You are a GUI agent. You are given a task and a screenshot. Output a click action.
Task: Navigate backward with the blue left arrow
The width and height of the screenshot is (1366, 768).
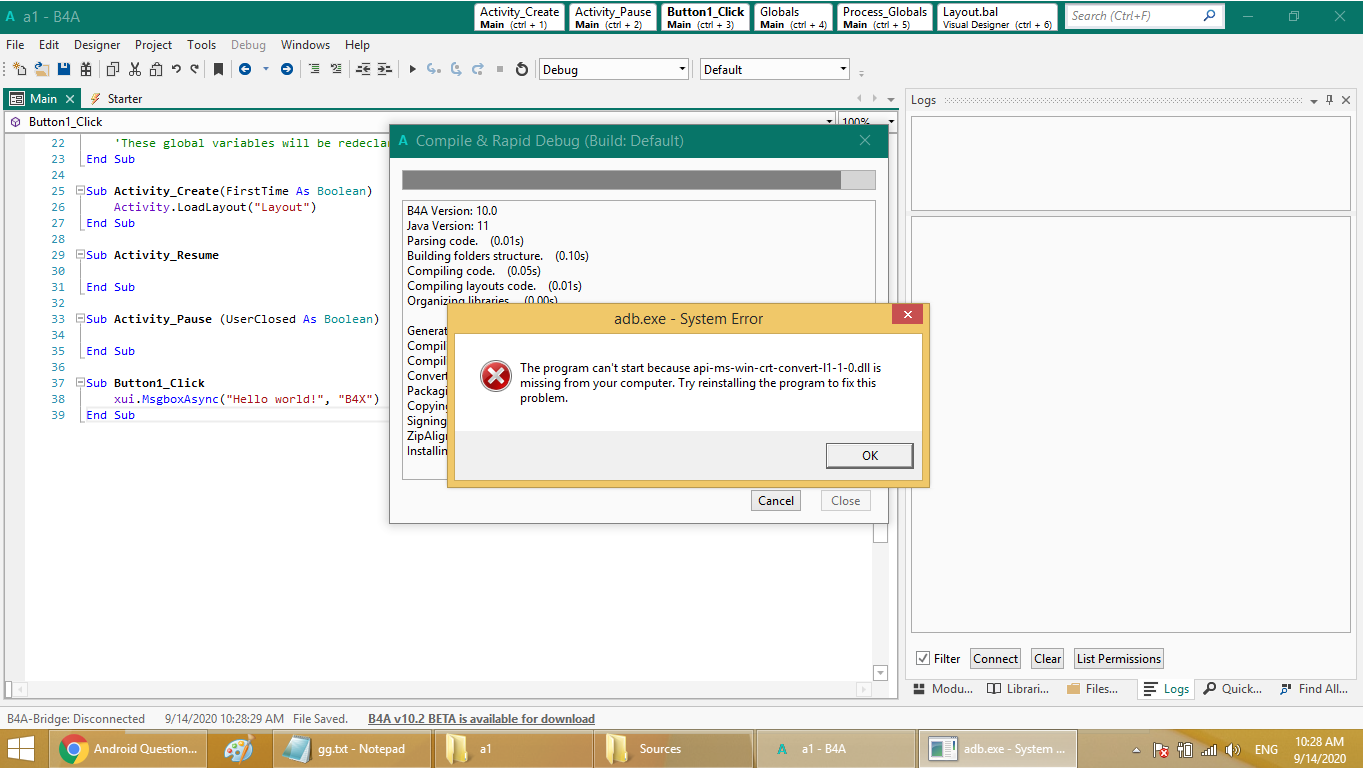[x=245, y=69]
